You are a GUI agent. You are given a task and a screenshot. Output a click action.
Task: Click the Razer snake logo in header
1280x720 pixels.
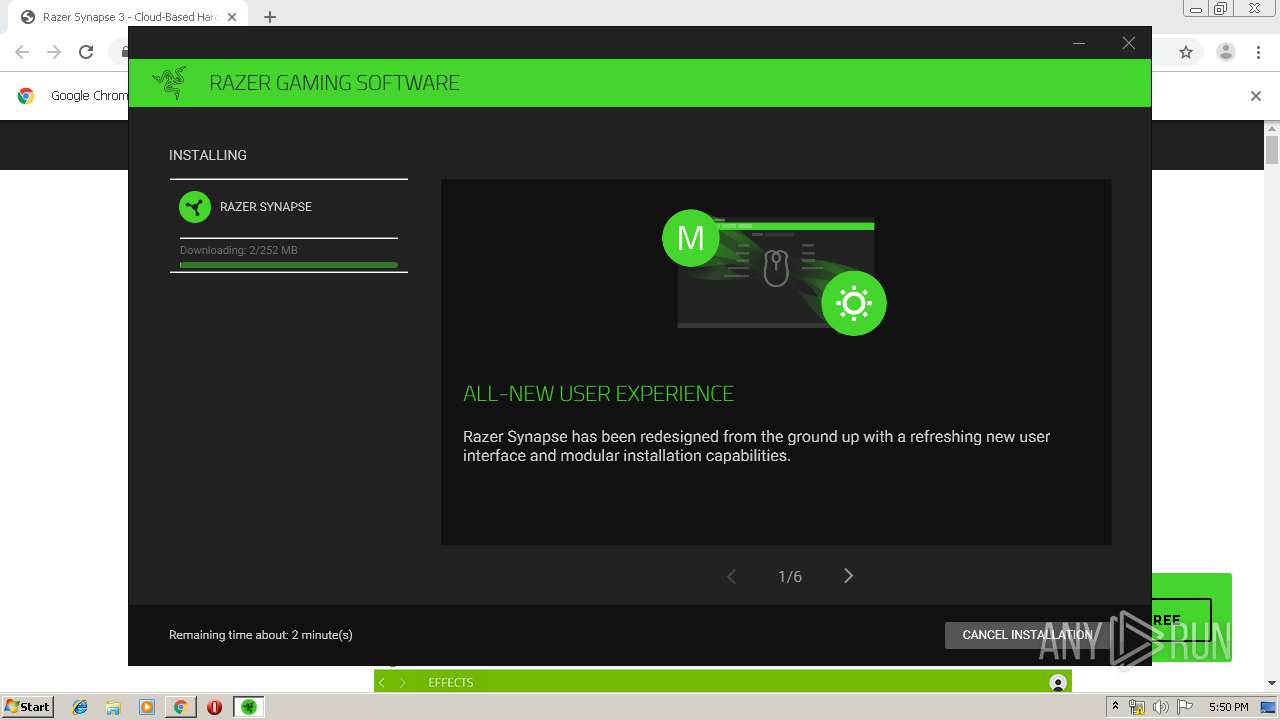tap(169, 83)
